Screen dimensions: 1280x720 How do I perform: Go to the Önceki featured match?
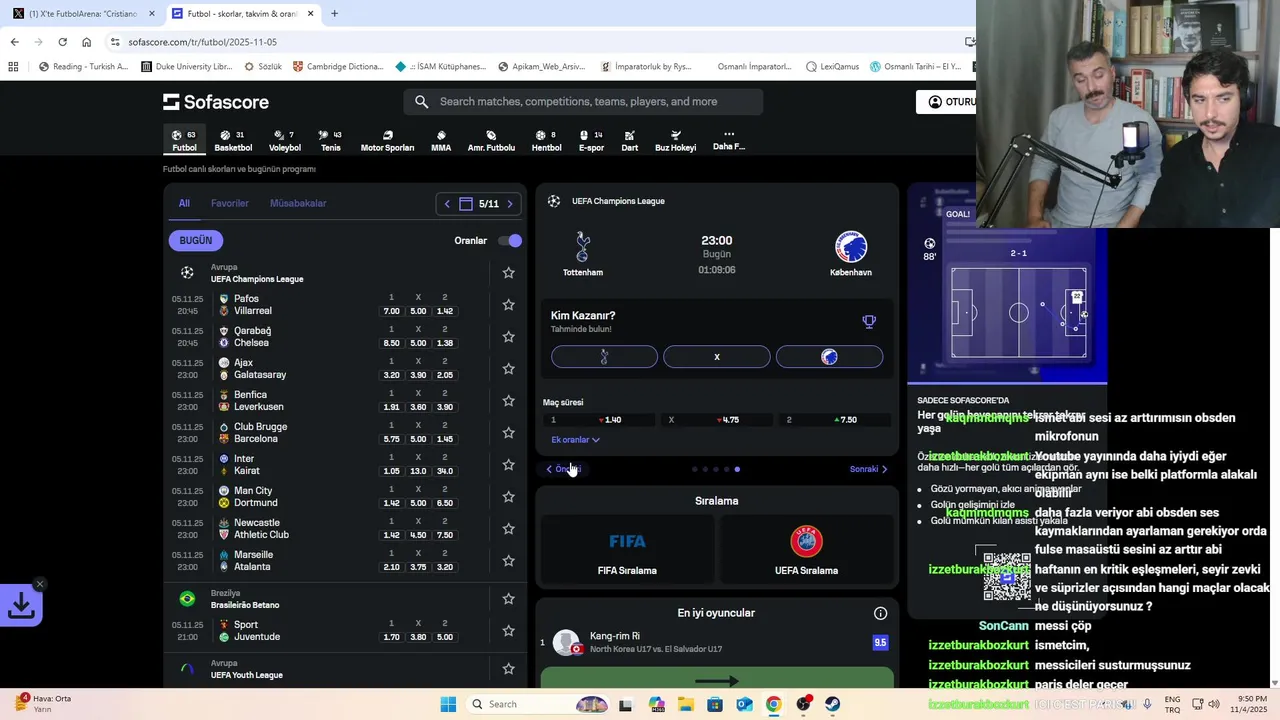coord(563,469)
